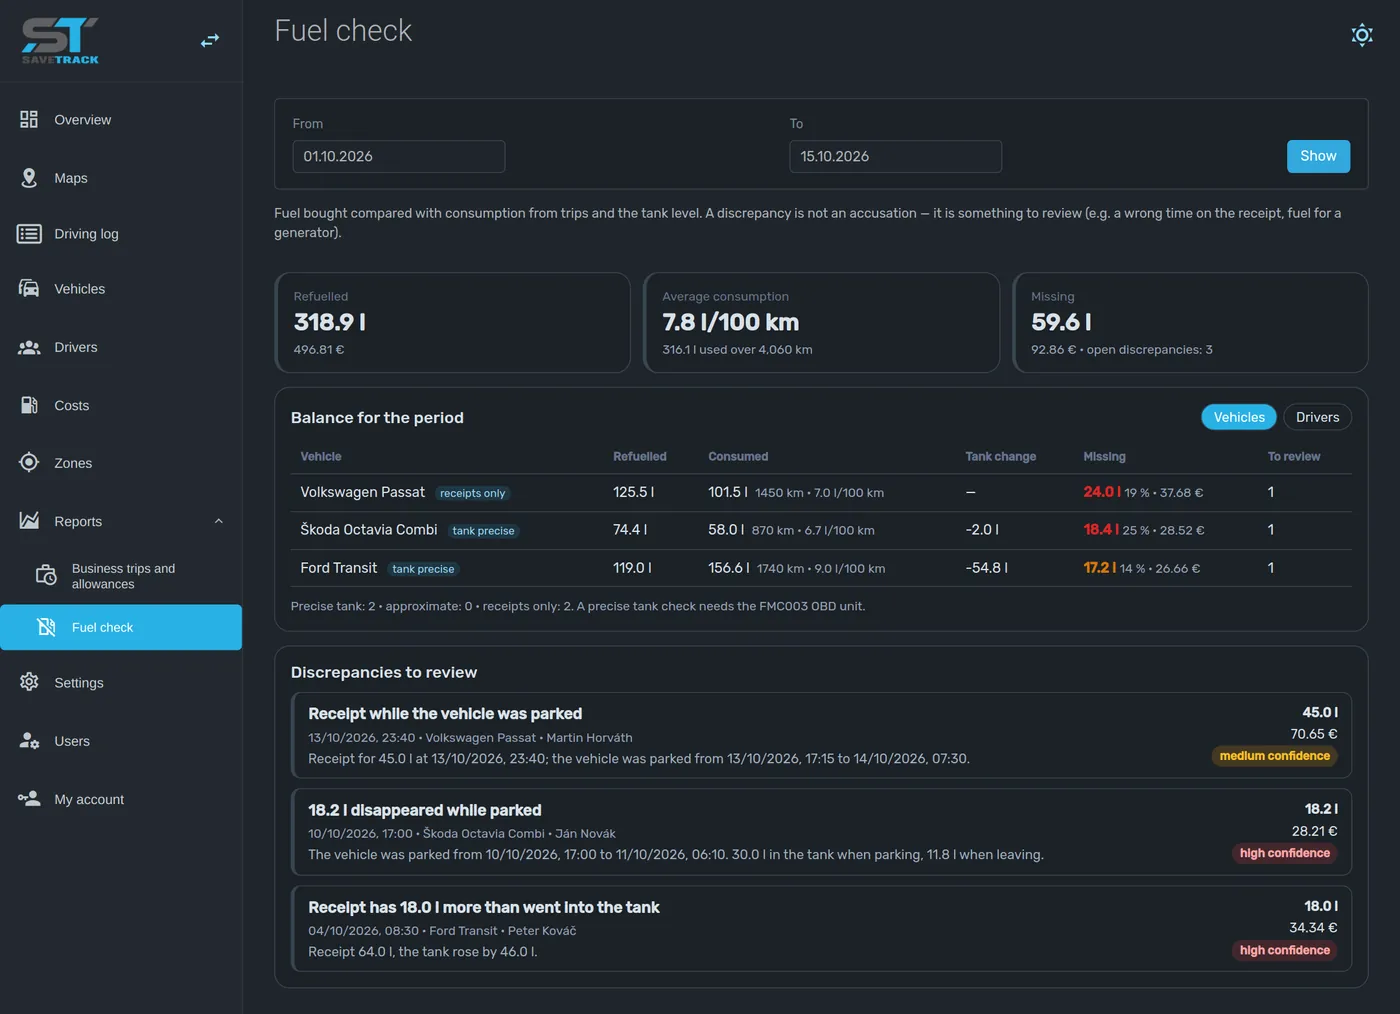
Task: Open the My account menu item
Action: 121,799
